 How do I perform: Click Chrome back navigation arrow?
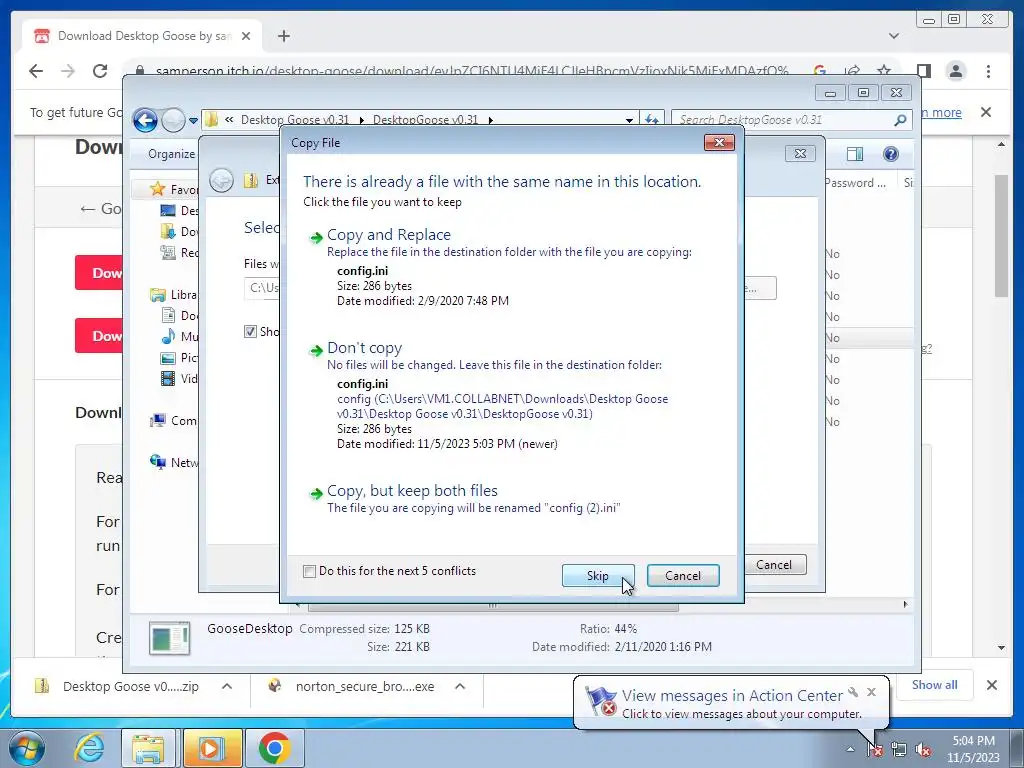[x=36, y=71]
